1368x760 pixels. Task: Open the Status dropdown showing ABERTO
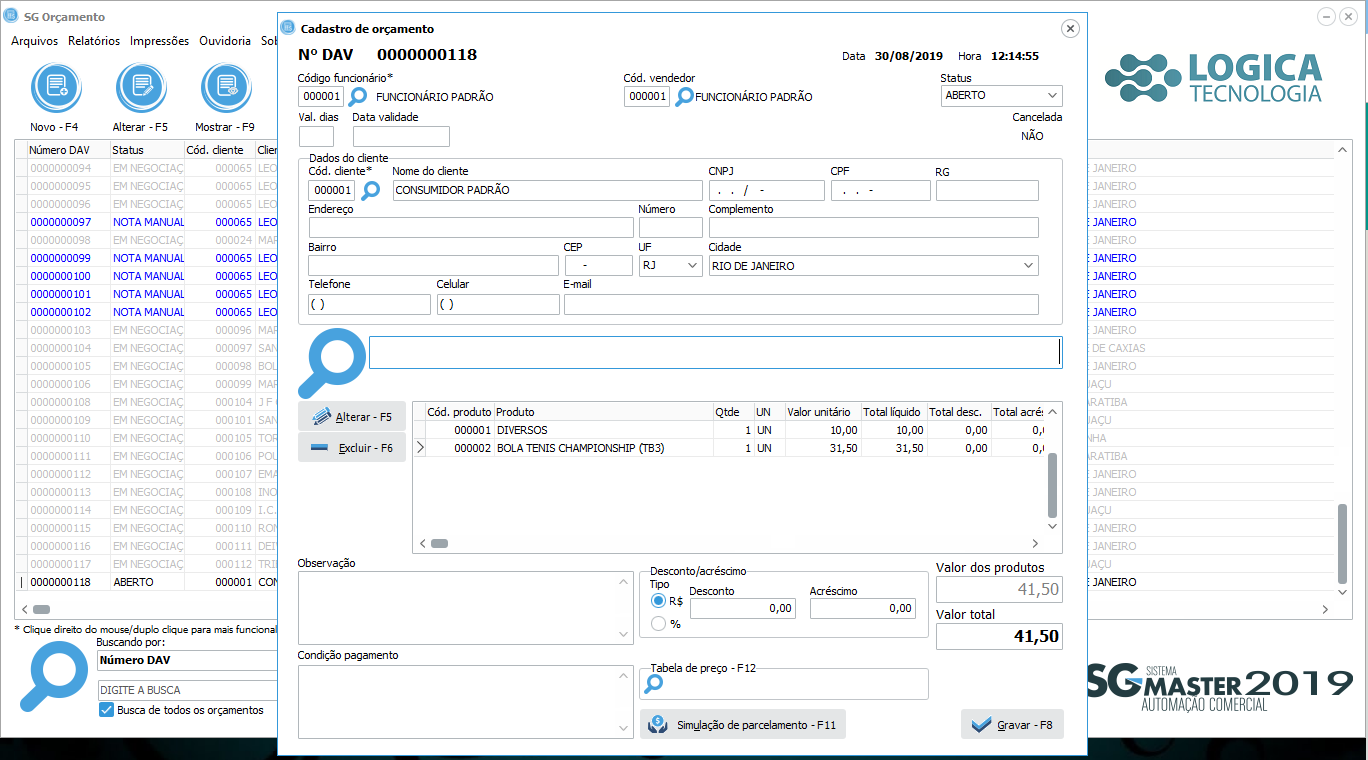[1002, 96]
